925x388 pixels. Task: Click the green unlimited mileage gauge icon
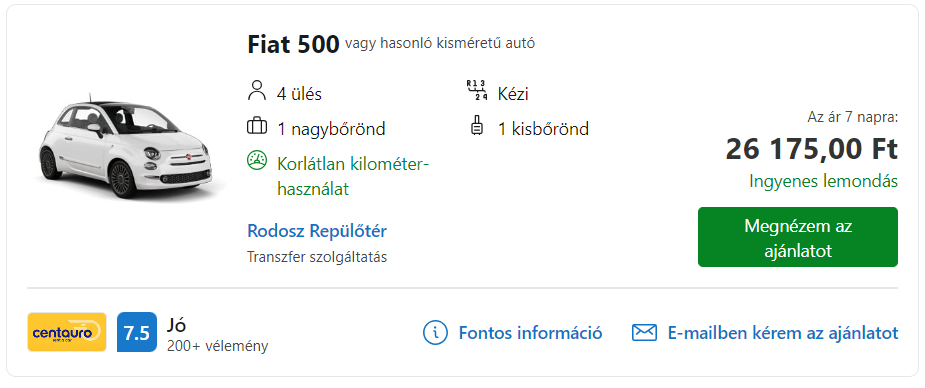(257, 161)
